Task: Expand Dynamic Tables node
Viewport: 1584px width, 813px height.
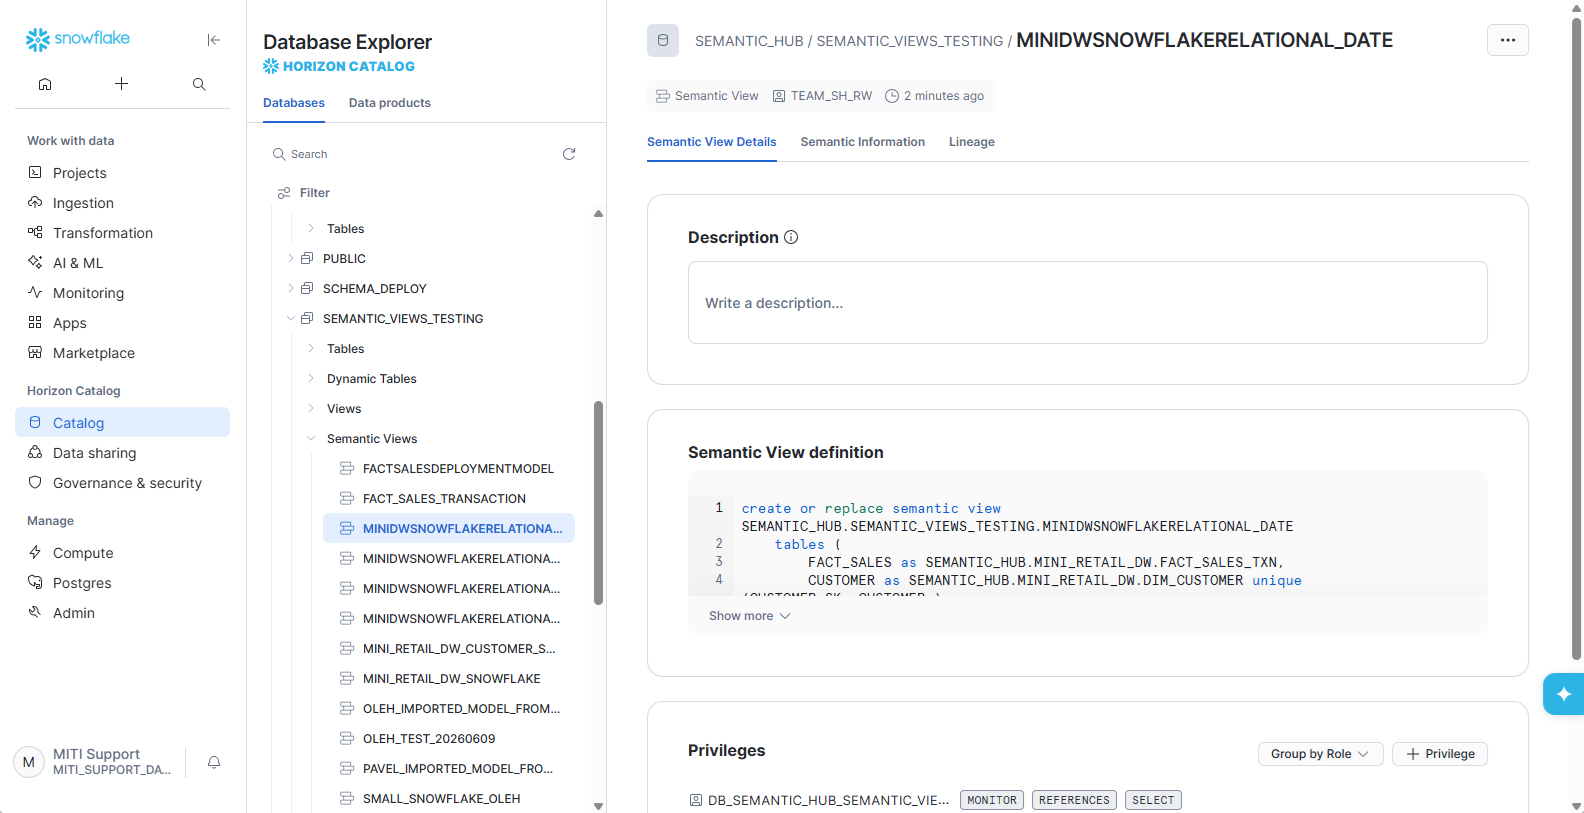Action: [x=311, y=378]
